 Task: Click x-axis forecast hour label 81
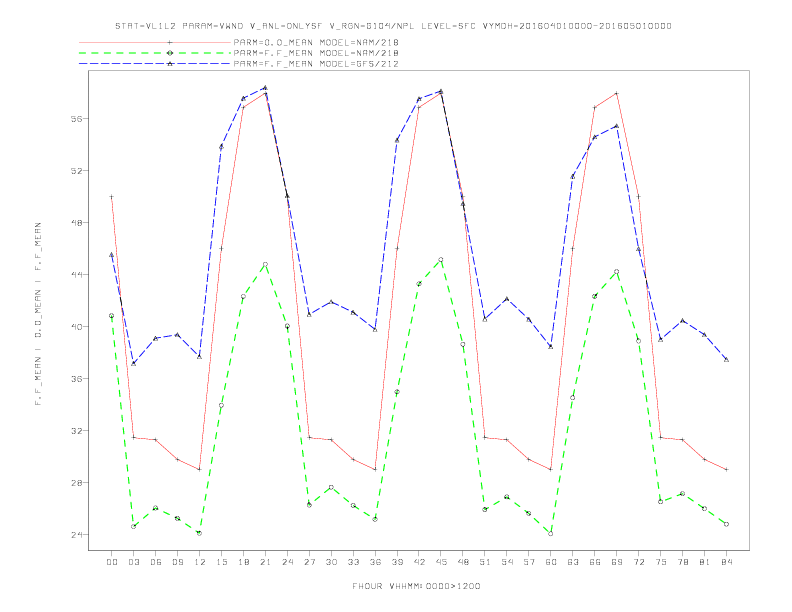click(x=705, y=562)
